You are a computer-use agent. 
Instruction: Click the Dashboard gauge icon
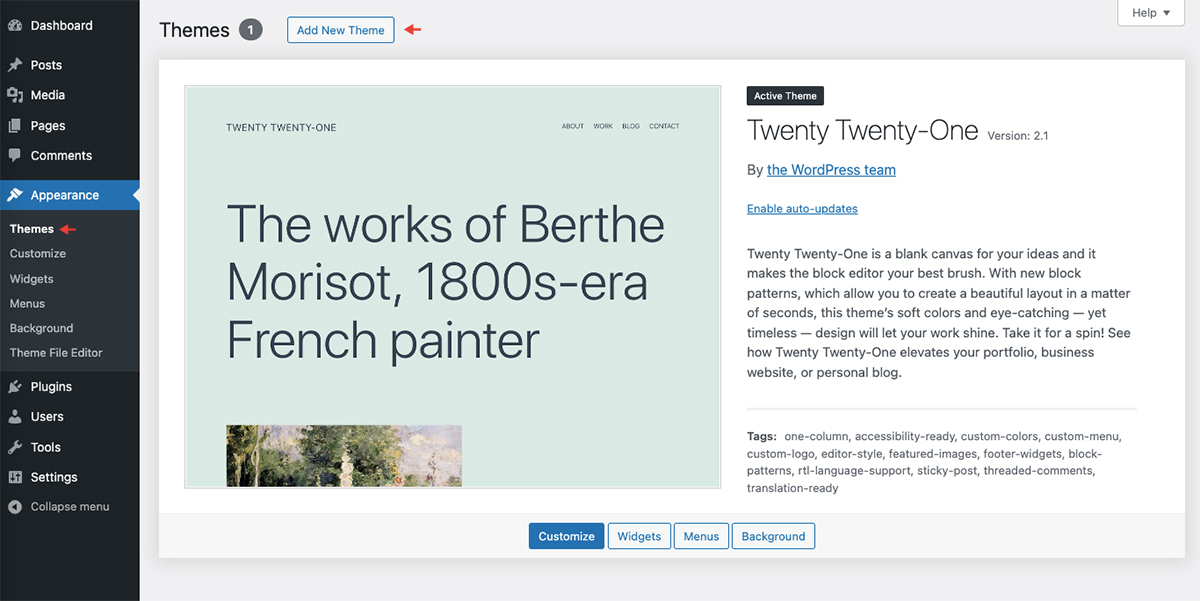[x=15, y=26]
